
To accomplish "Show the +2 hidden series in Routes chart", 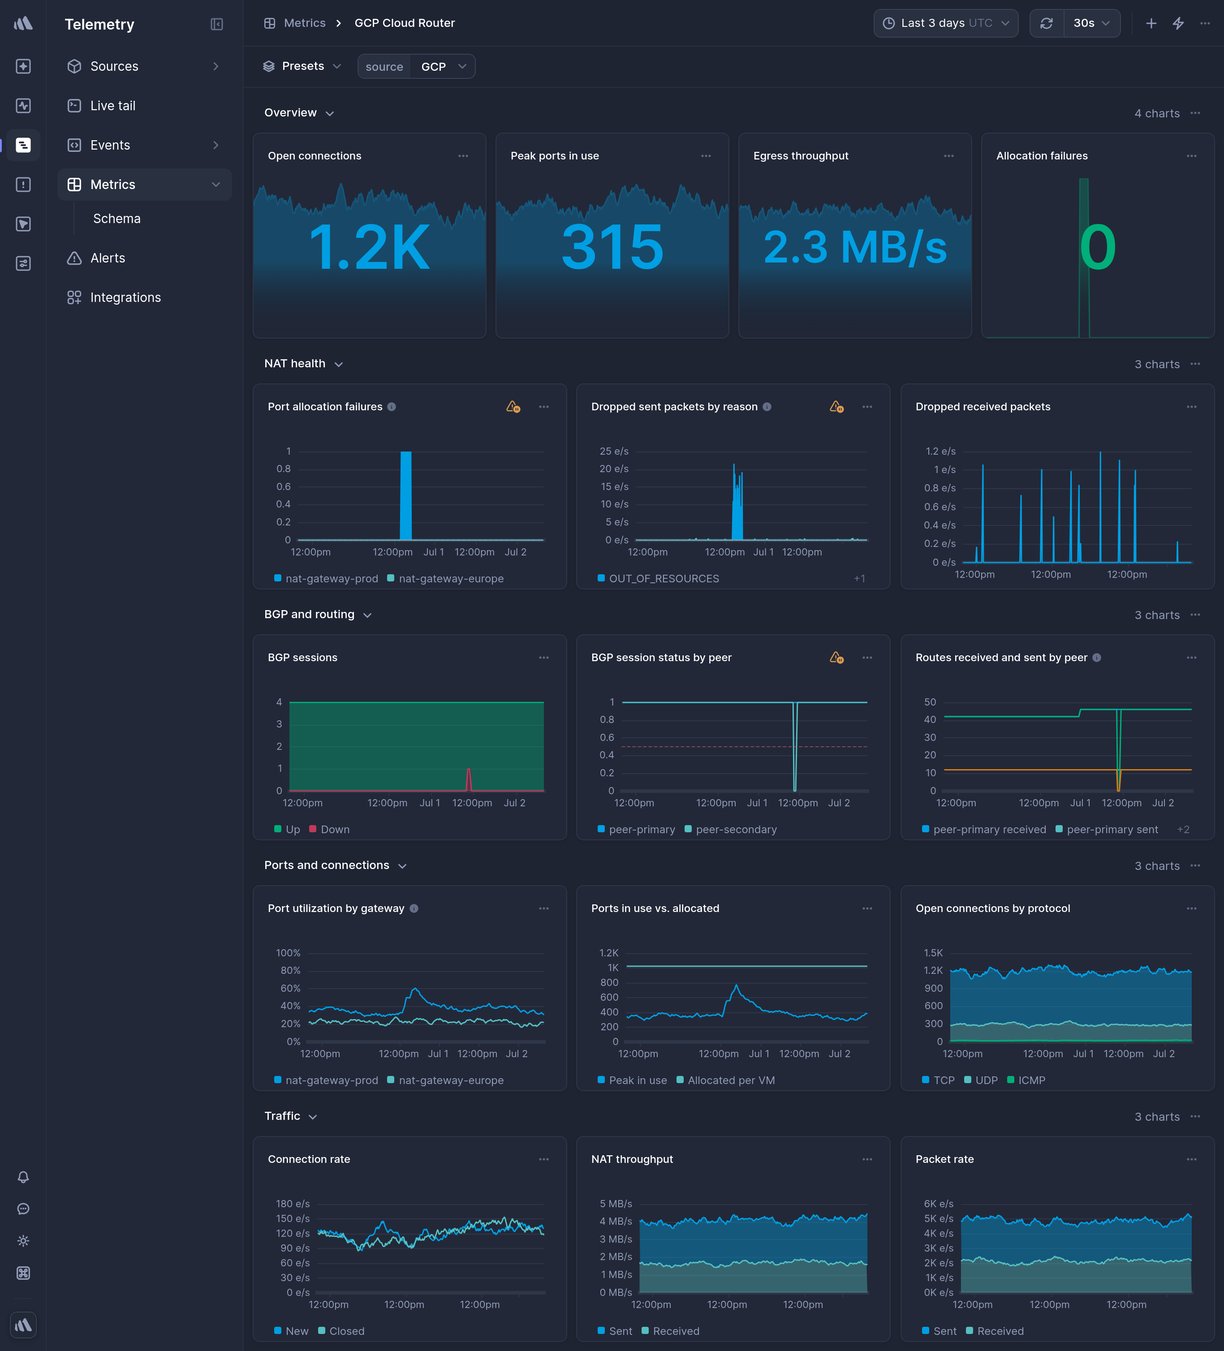I will tap(1183, 830).
